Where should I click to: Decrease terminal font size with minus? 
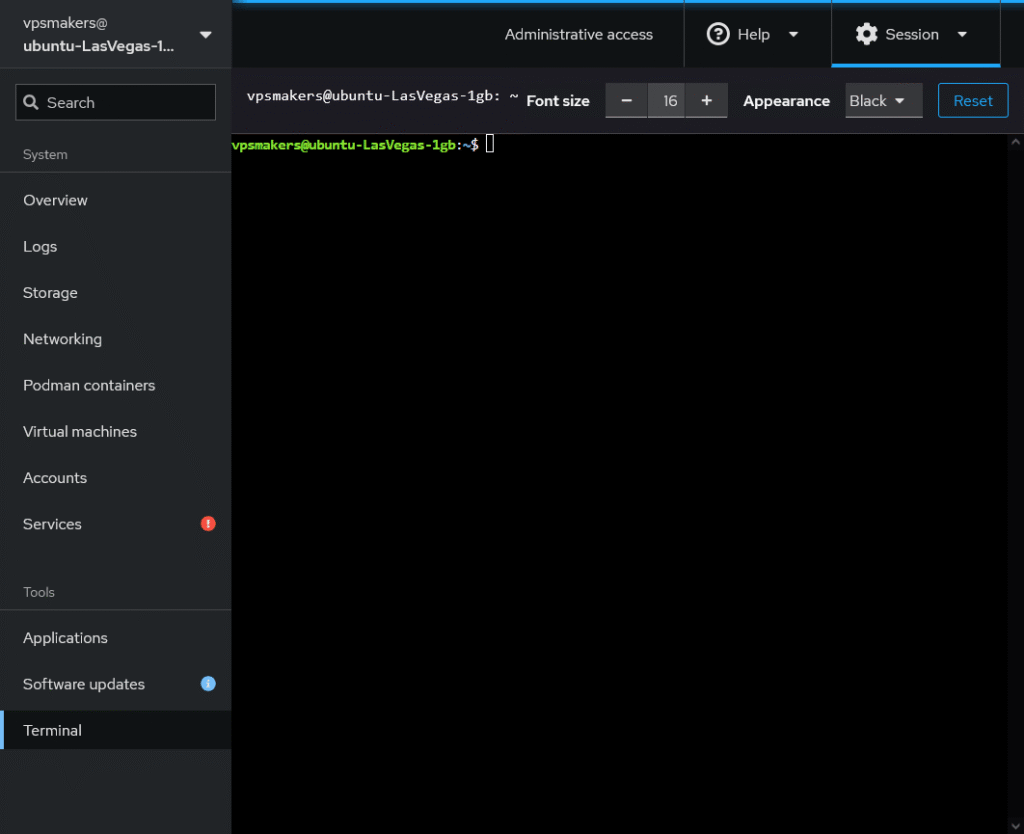pos(626,101)
